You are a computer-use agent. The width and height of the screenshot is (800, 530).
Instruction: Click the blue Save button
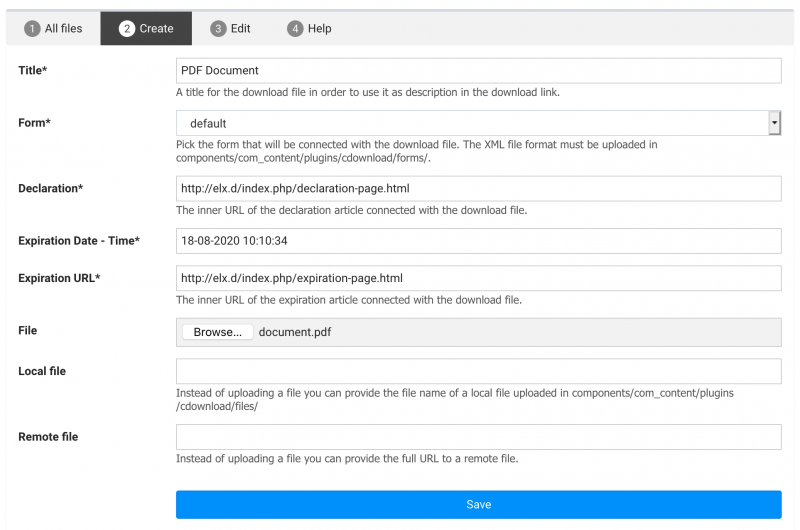pos(479,504)
